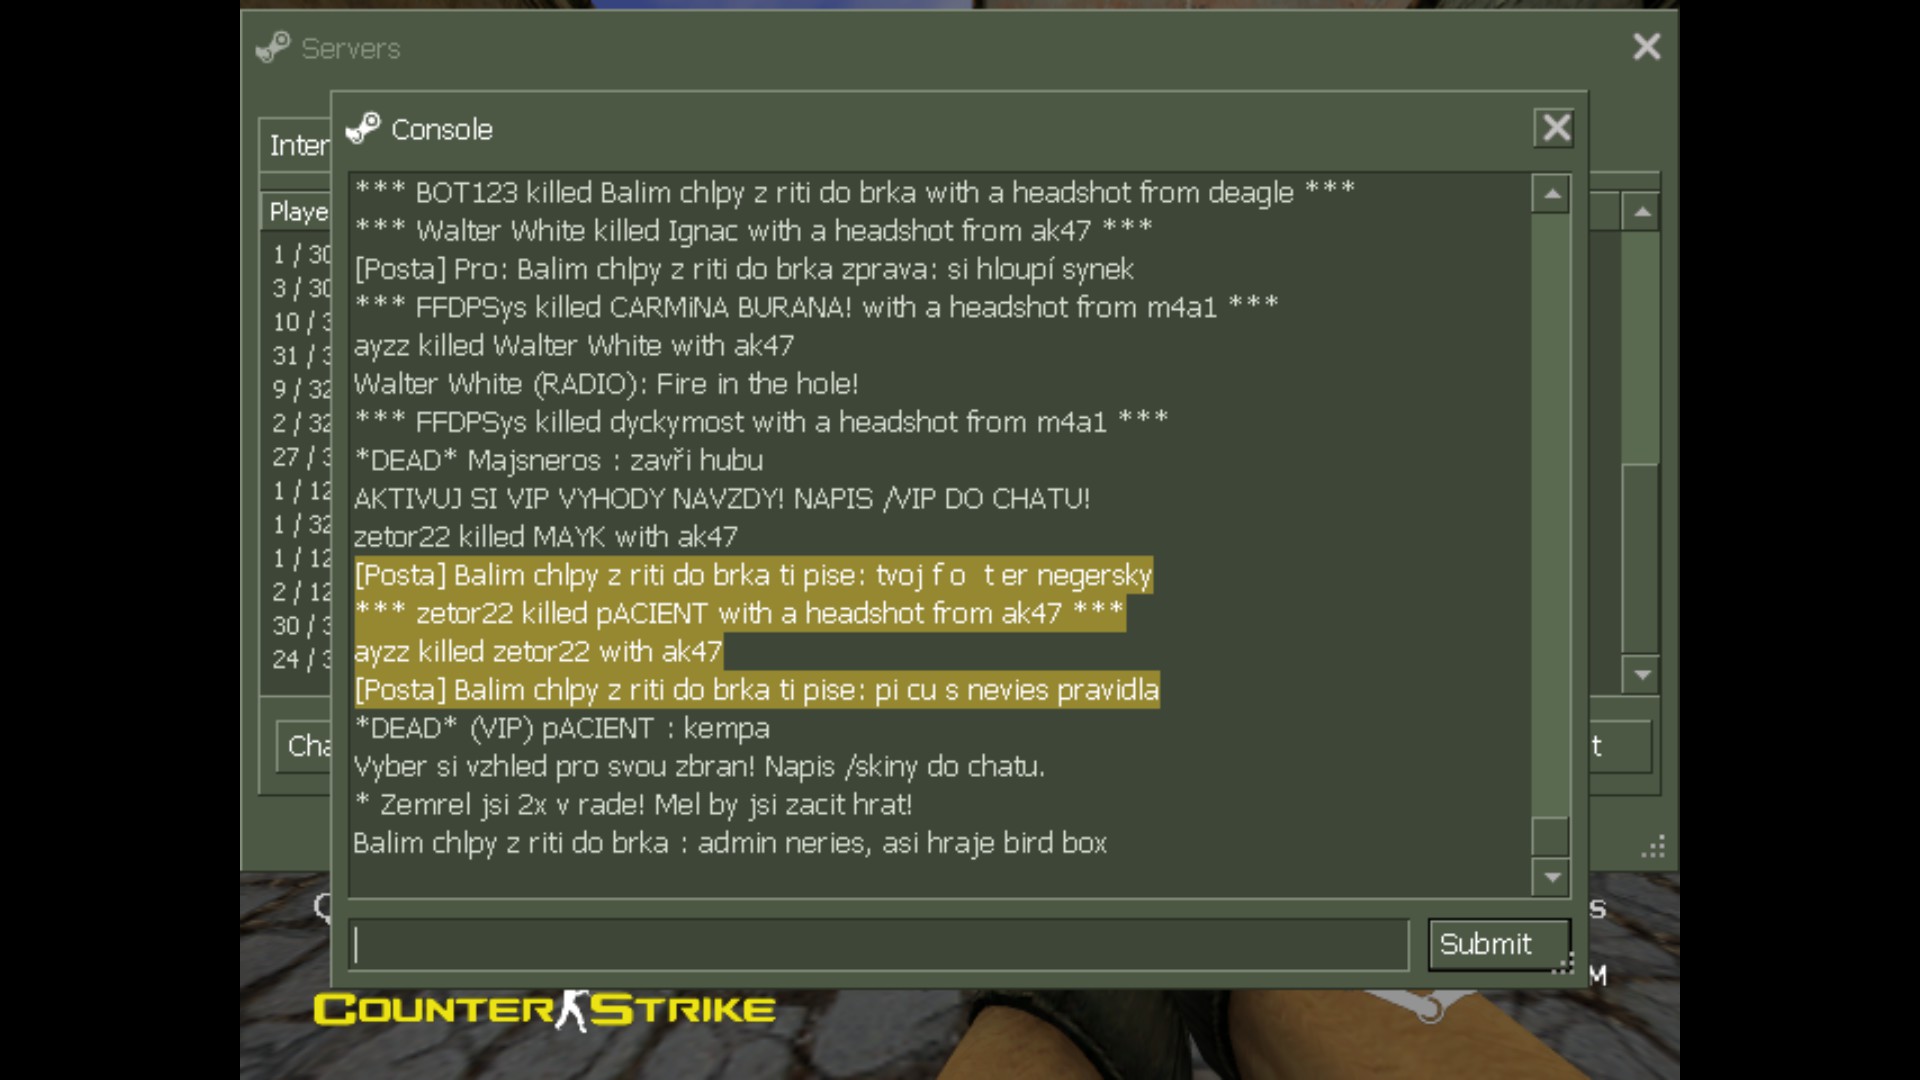Click the Counter-Strike logo

pos(544,1010)
